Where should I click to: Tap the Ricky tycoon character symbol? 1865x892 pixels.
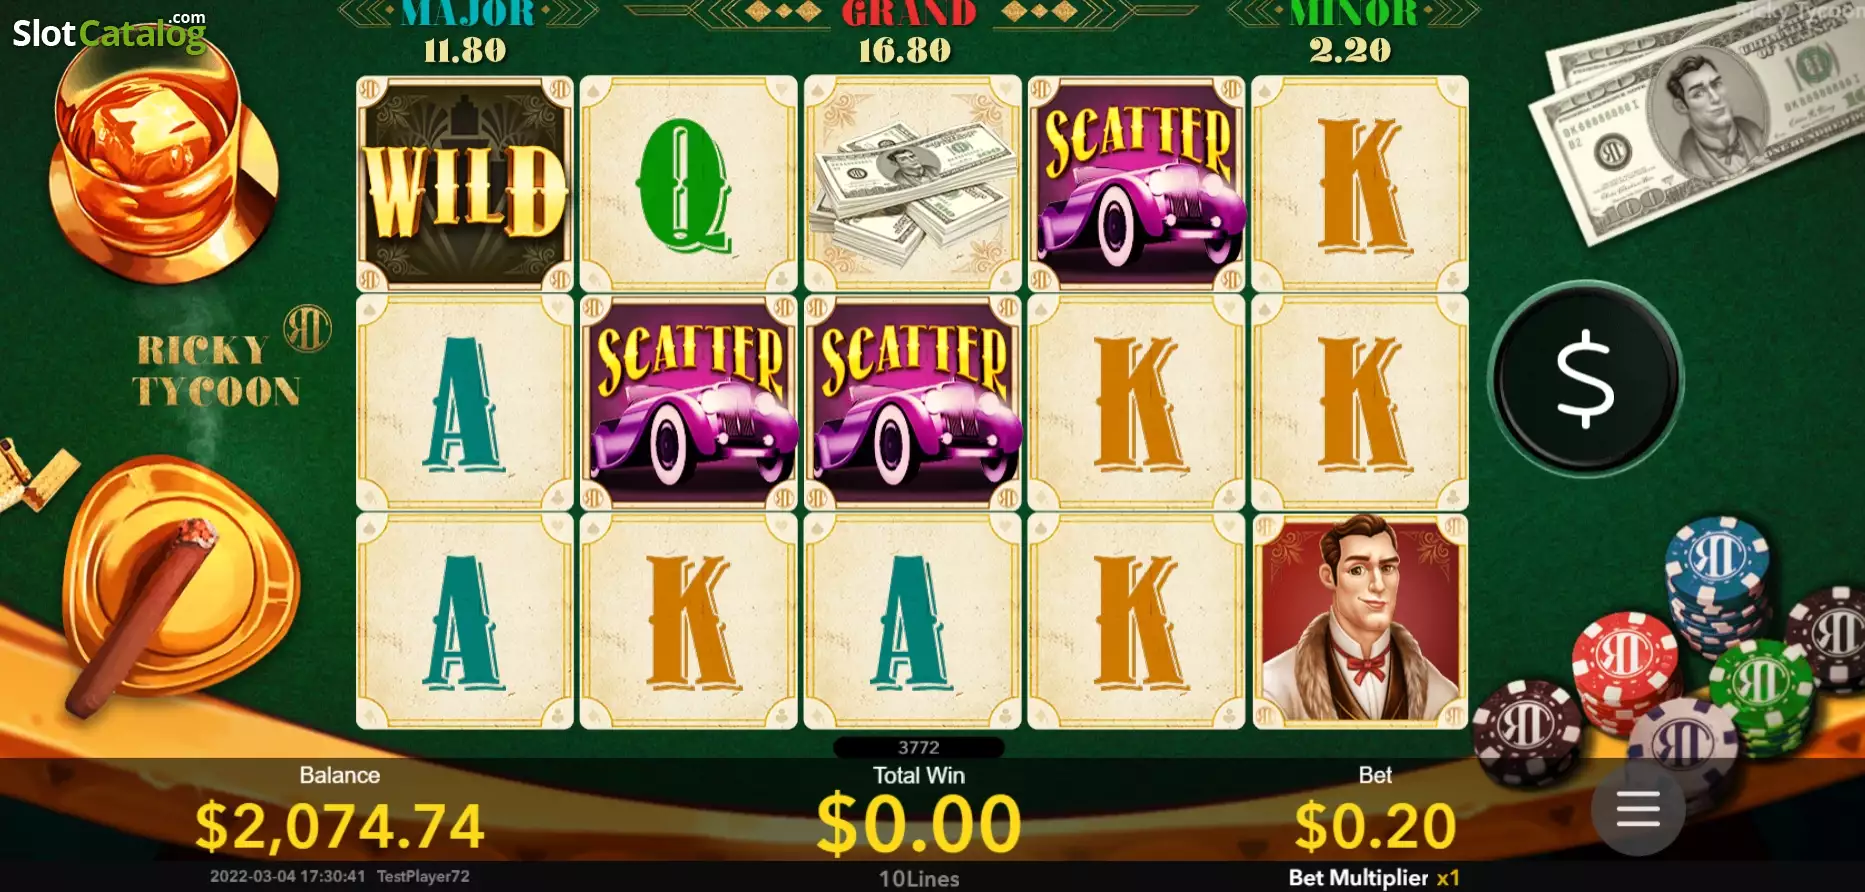pos(1360,621)
